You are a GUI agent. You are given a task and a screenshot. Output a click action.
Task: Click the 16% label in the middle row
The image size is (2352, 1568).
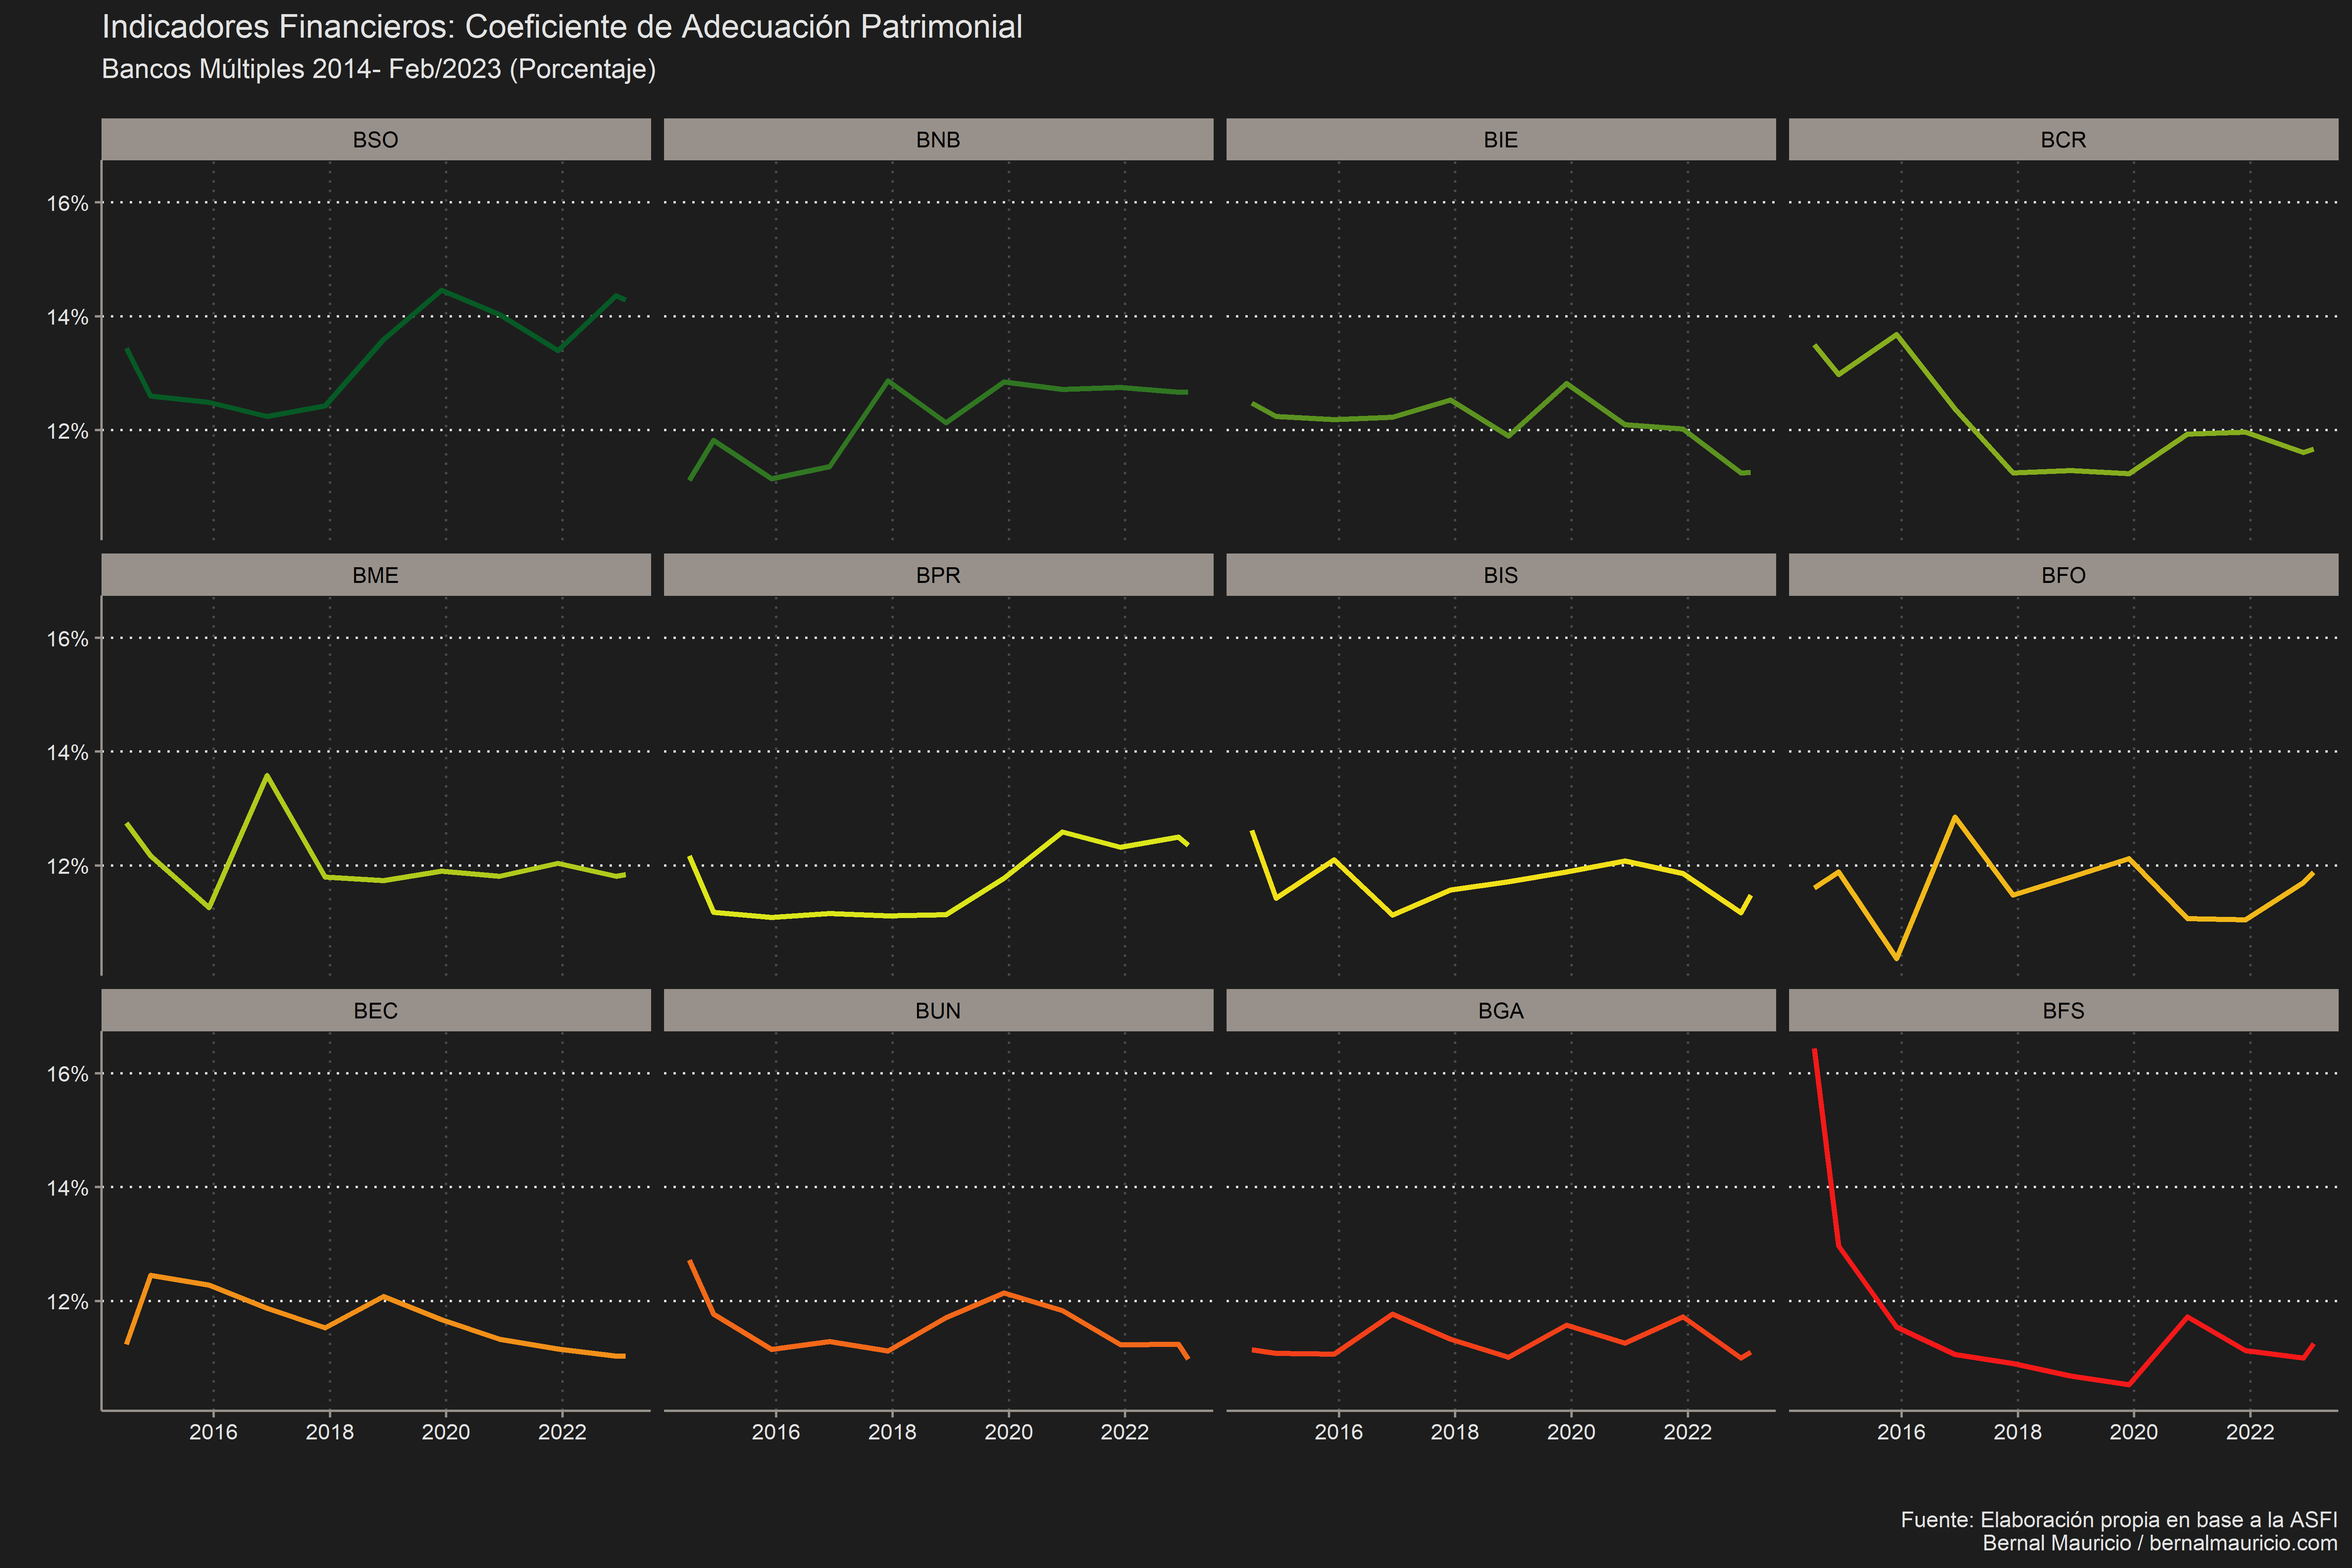pyautogui.click(x=68, y=638)
